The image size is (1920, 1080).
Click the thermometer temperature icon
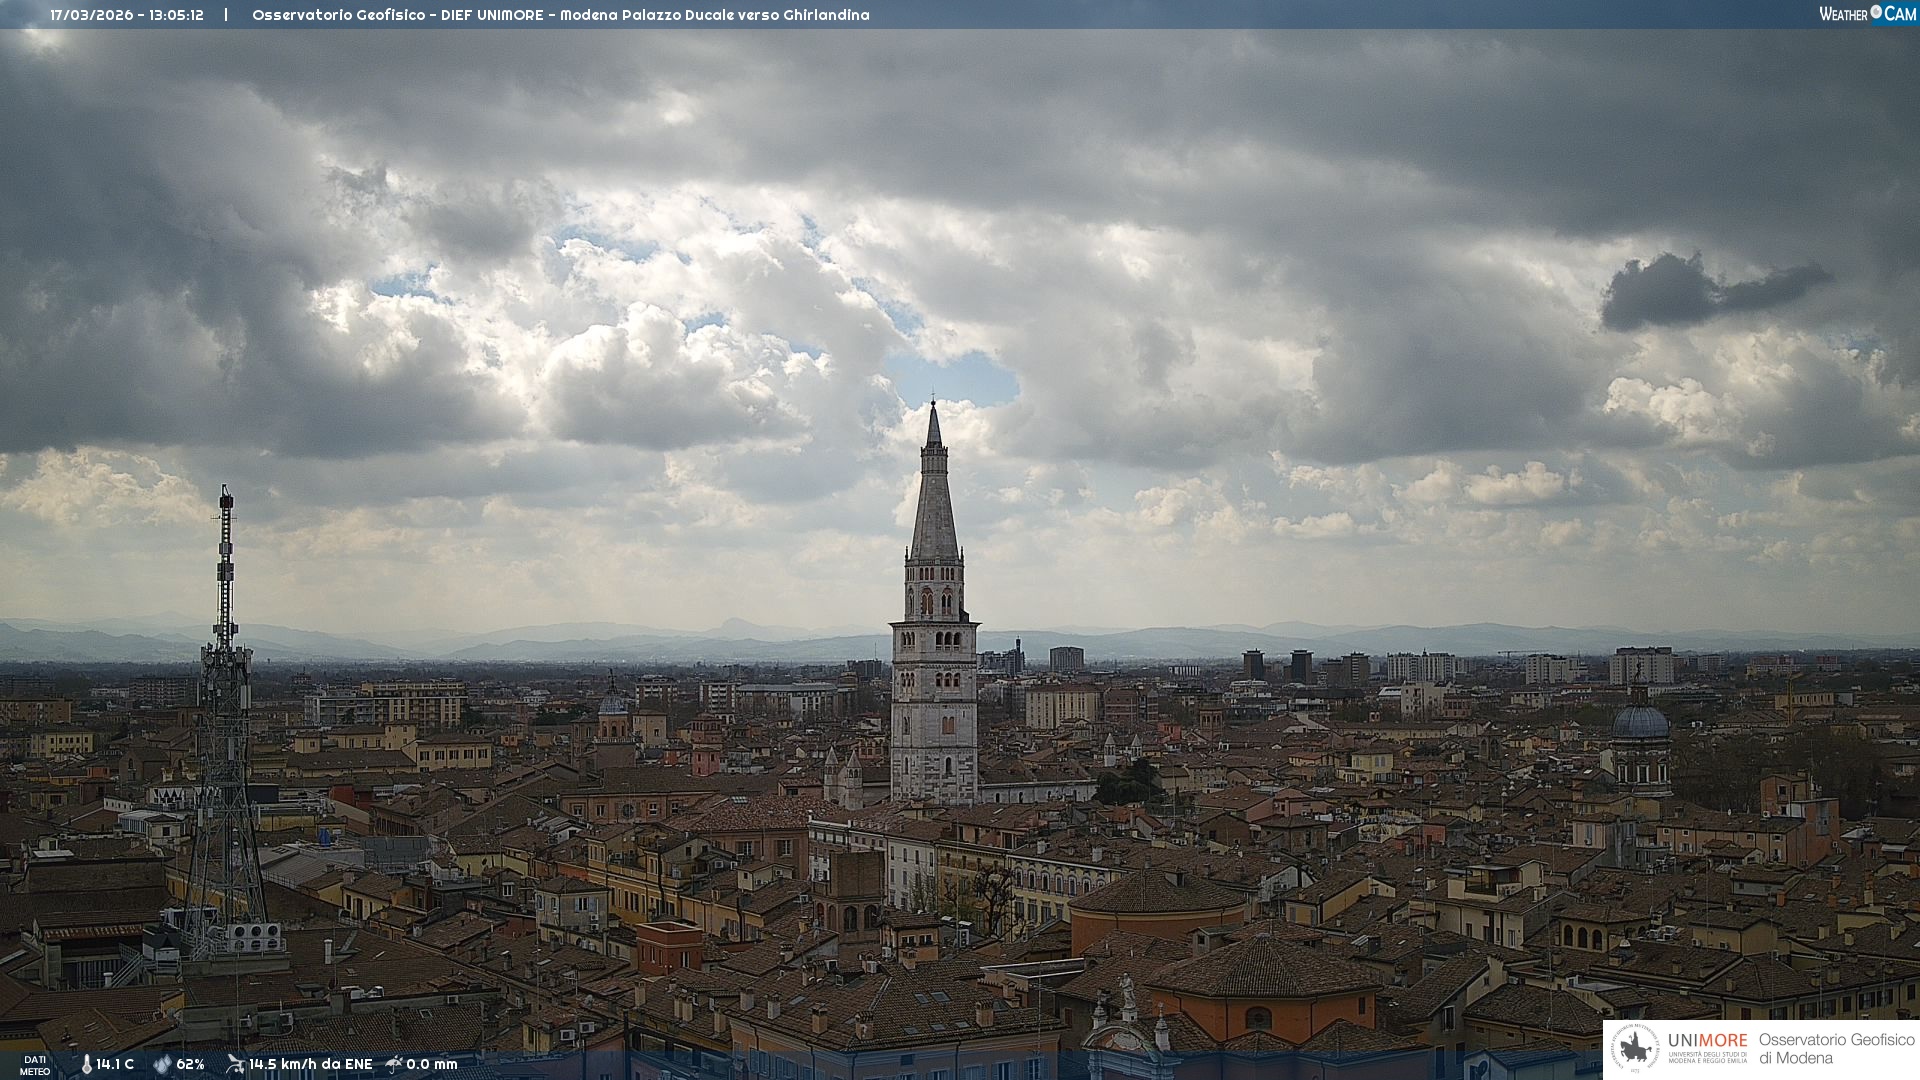(86, 1064)
